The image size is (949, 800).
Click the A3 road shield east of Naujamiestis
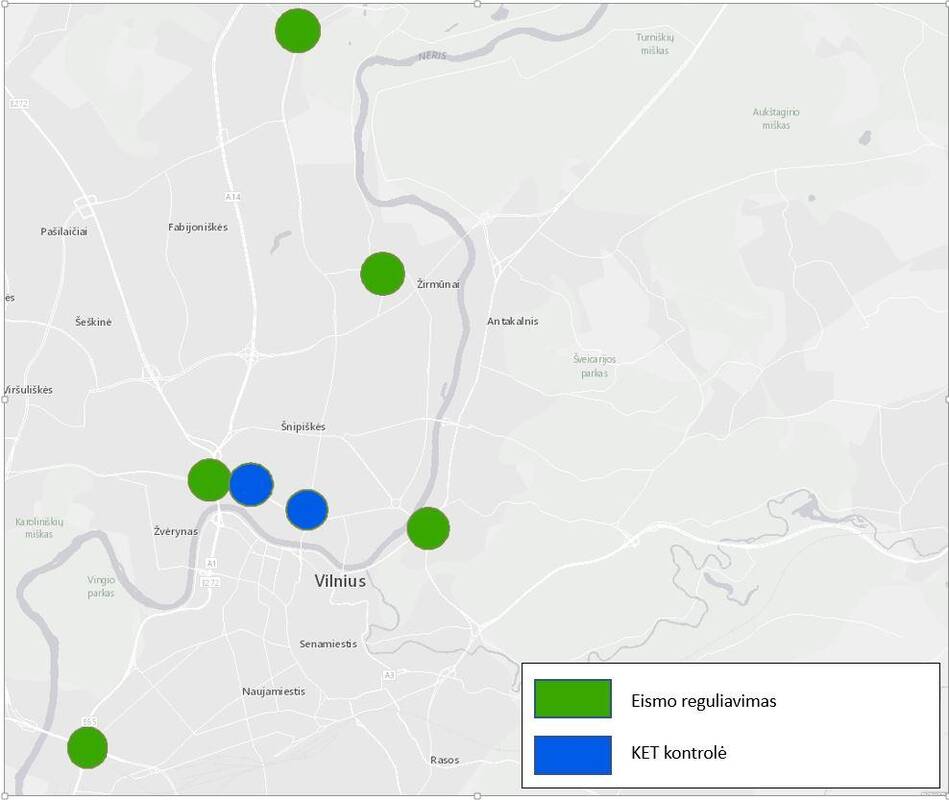[x=389, y=676]
